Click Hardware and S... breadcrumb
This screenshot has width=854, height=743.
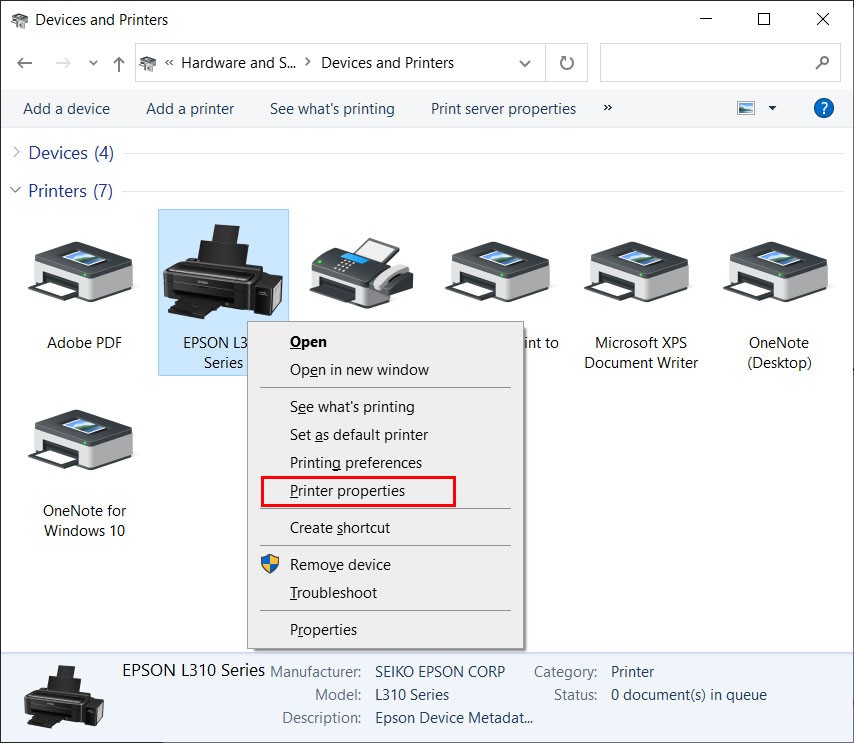coord(239,63)
